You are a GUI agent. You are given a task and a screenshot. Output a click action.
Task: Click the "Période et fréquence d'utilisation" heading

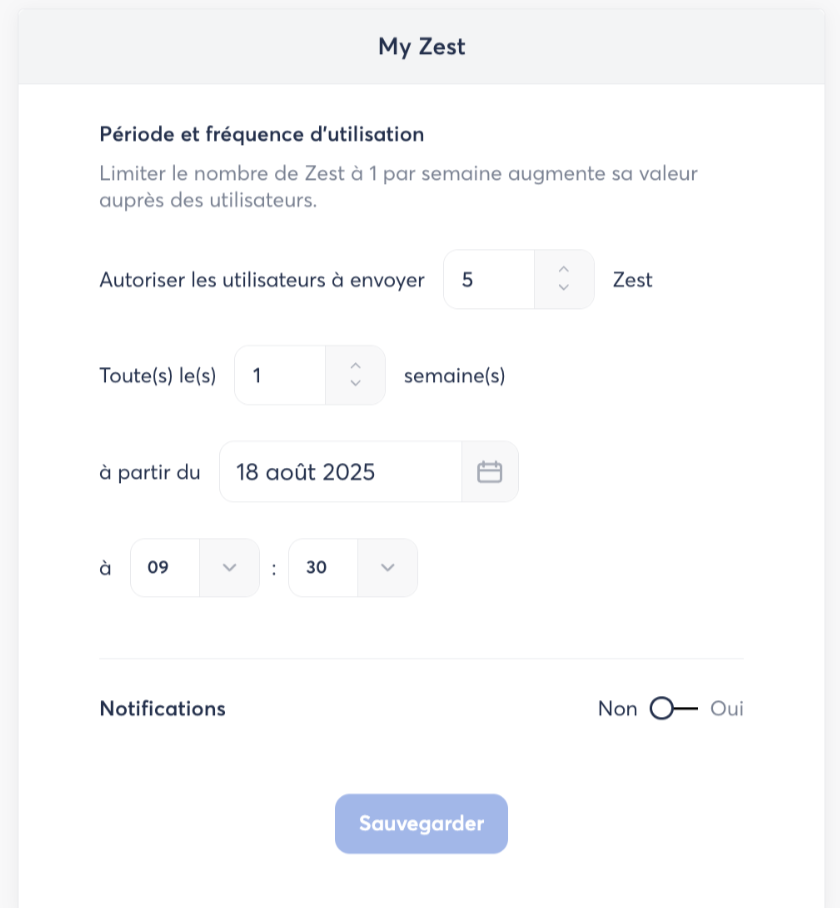click(262, 134)
